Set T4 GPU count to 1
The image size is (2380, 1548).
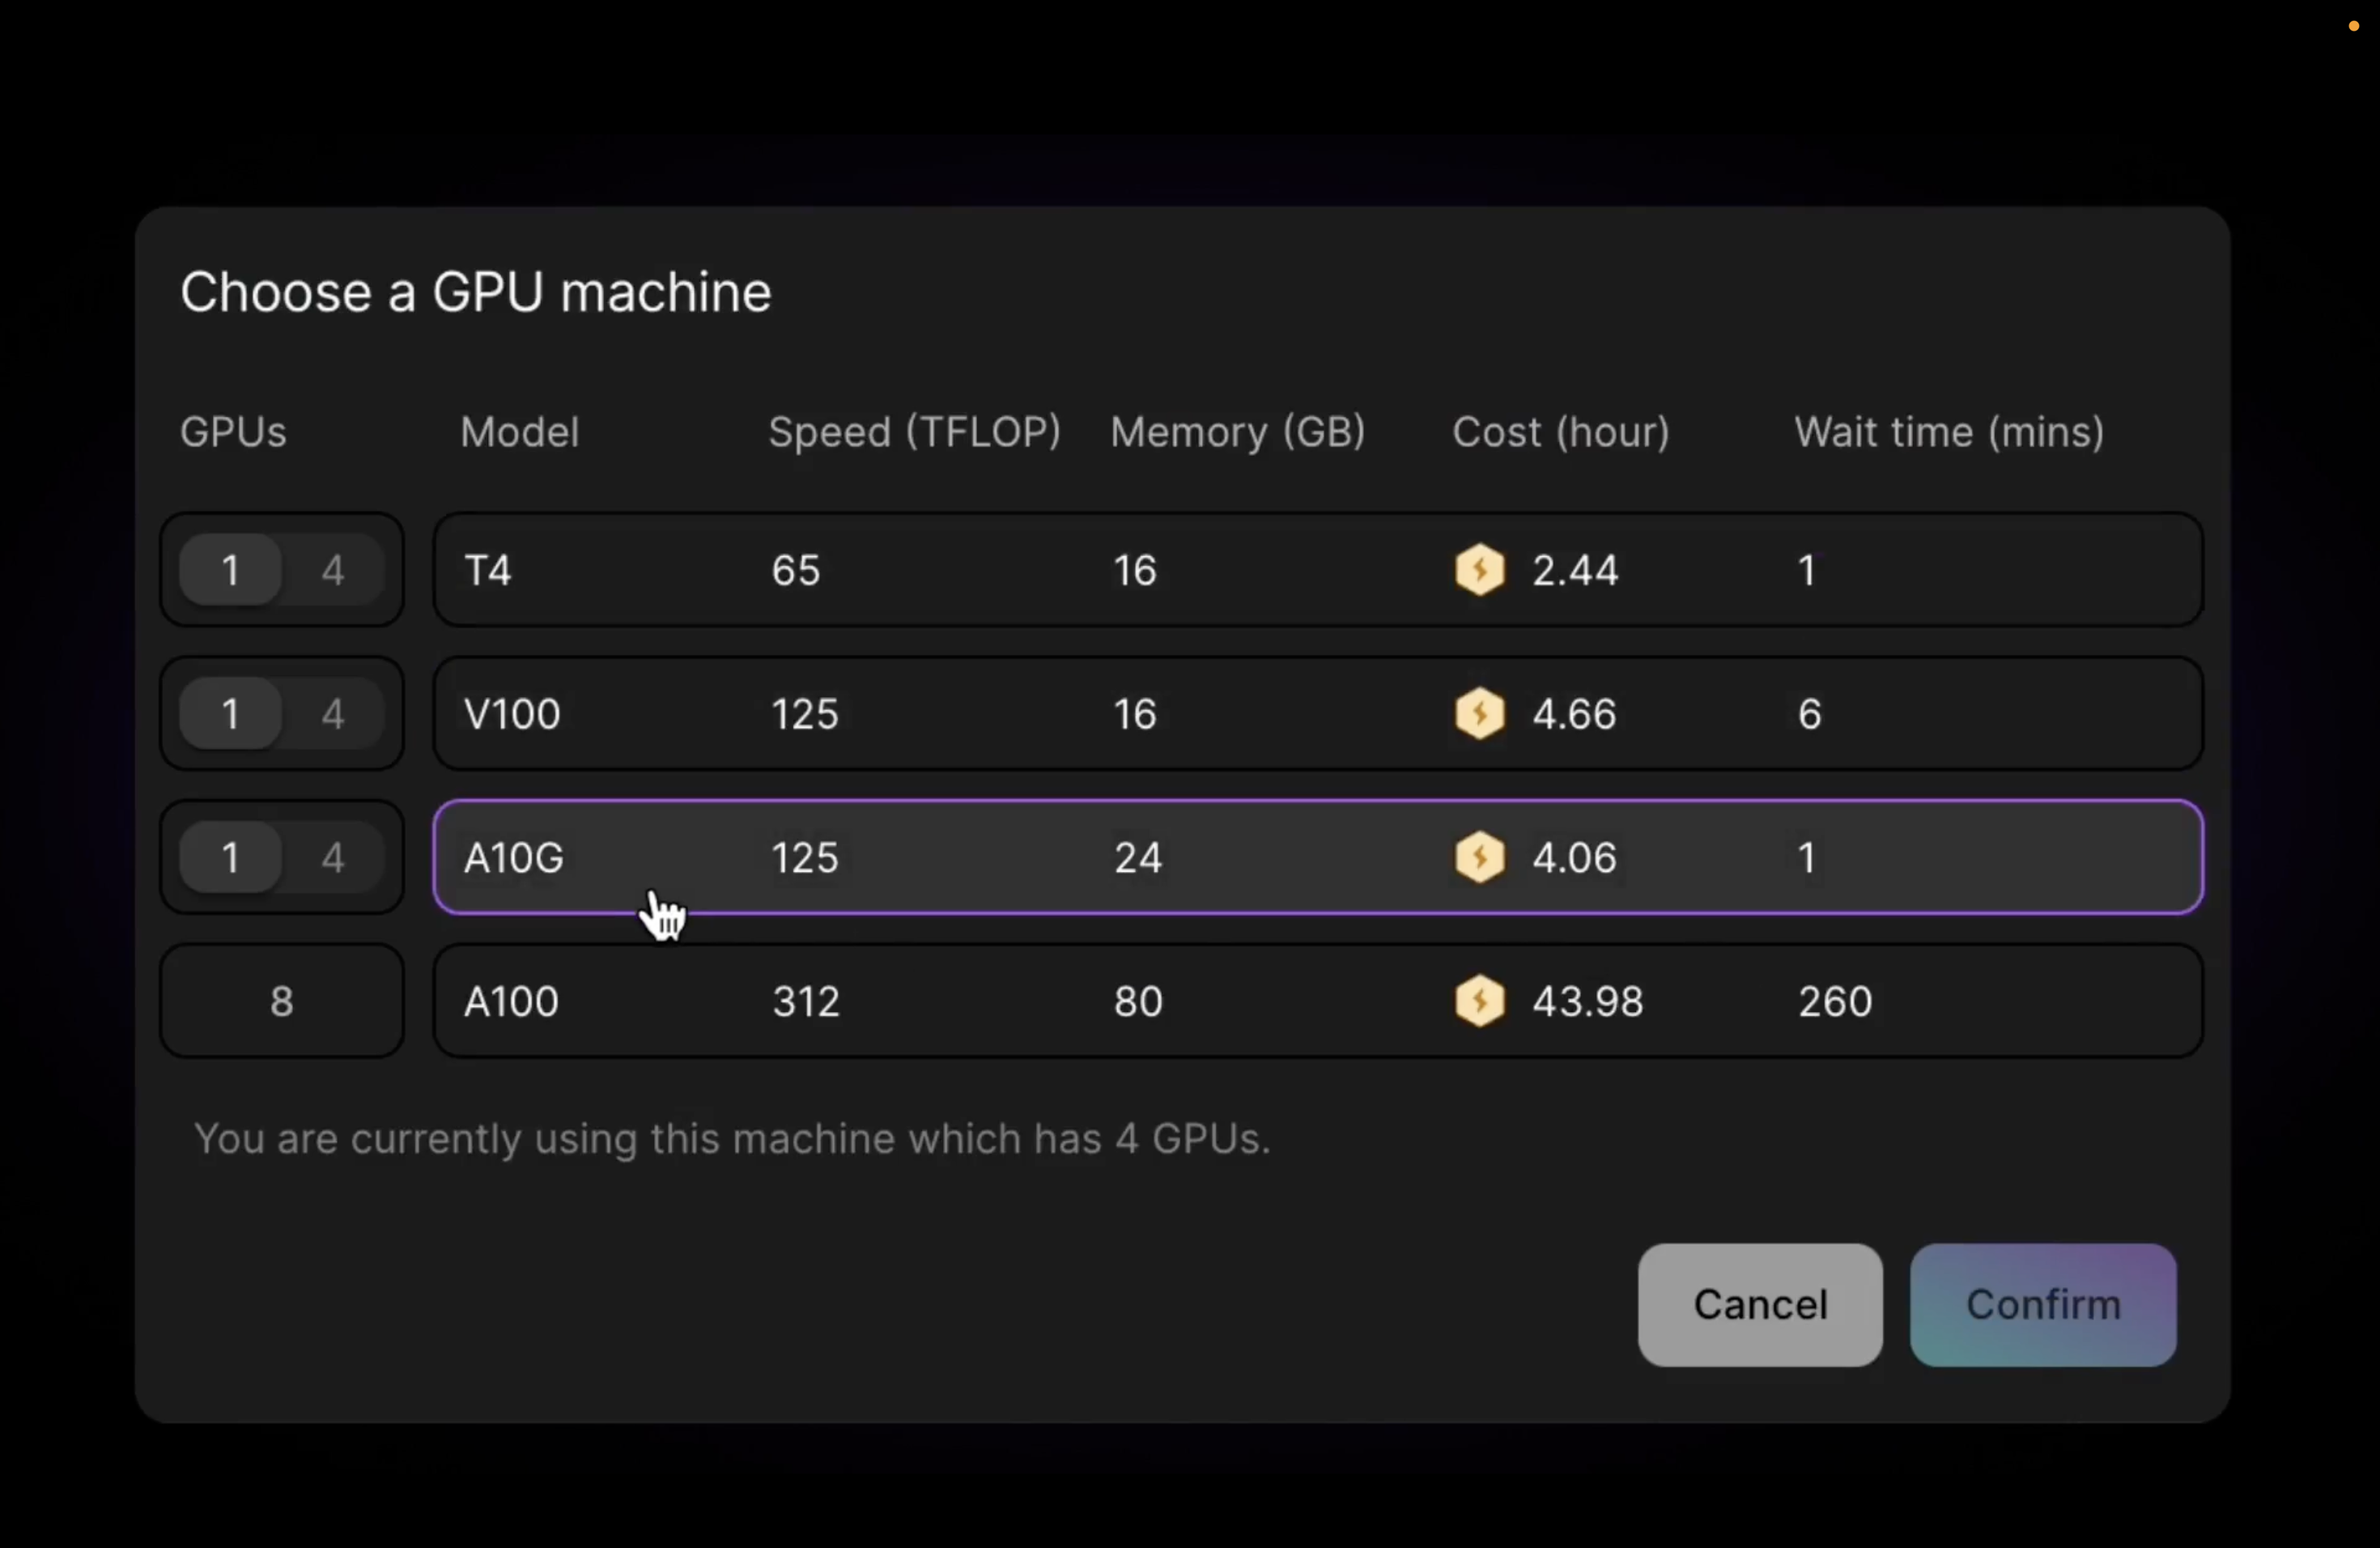click(231, 570)
